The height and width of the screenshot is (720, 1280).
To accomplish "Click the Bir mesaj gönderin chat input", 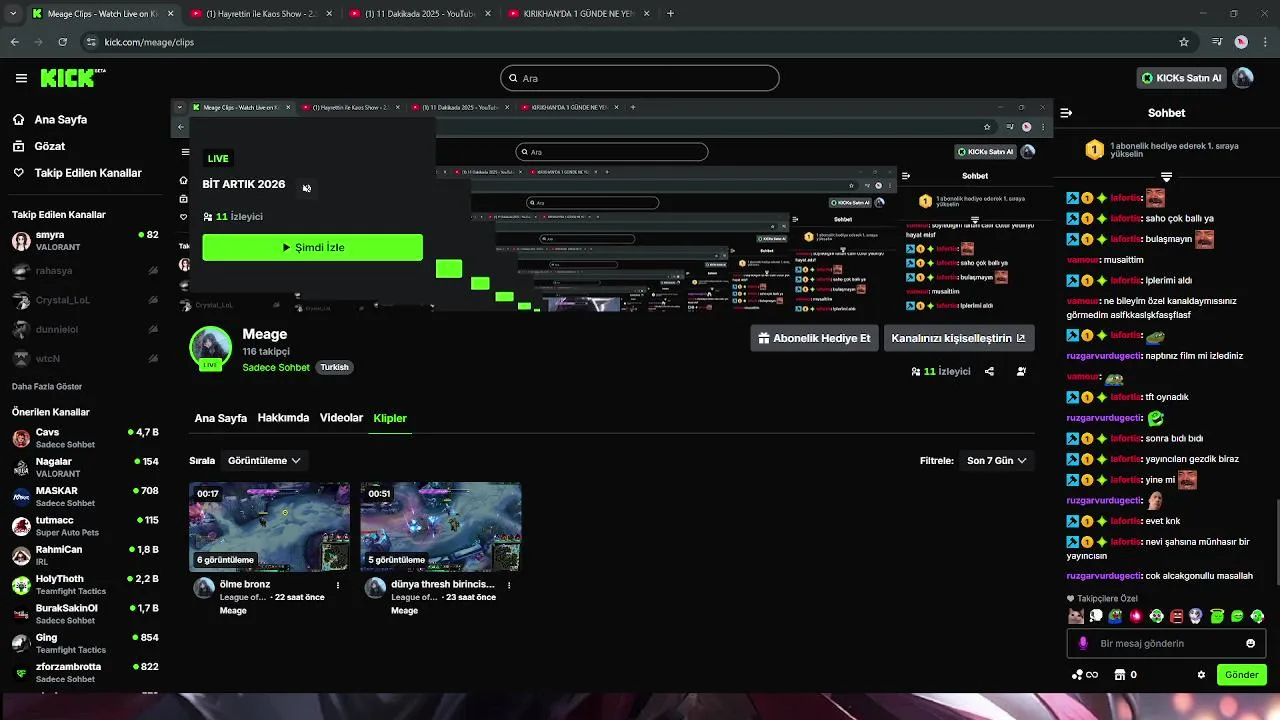I will 1166,643.
